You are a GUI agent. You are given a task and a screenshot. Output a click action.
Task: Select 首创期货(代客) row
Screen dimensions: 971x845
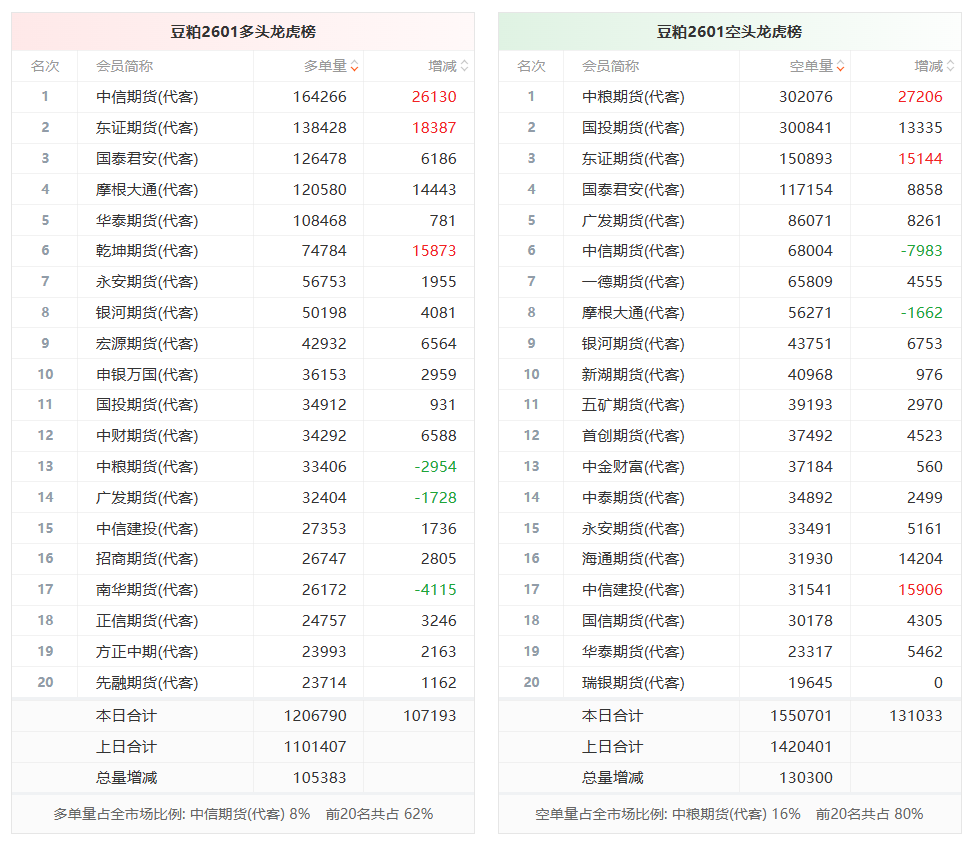point(729,436)
